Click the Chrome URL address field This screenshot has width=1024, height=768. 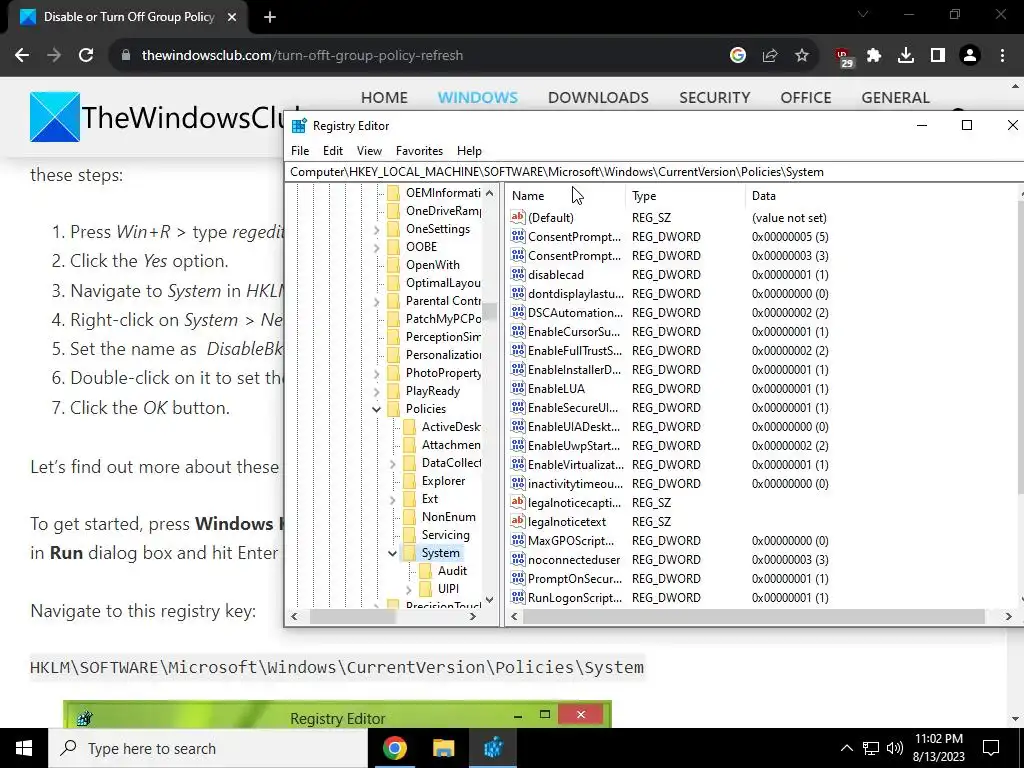tap(418, 56)
